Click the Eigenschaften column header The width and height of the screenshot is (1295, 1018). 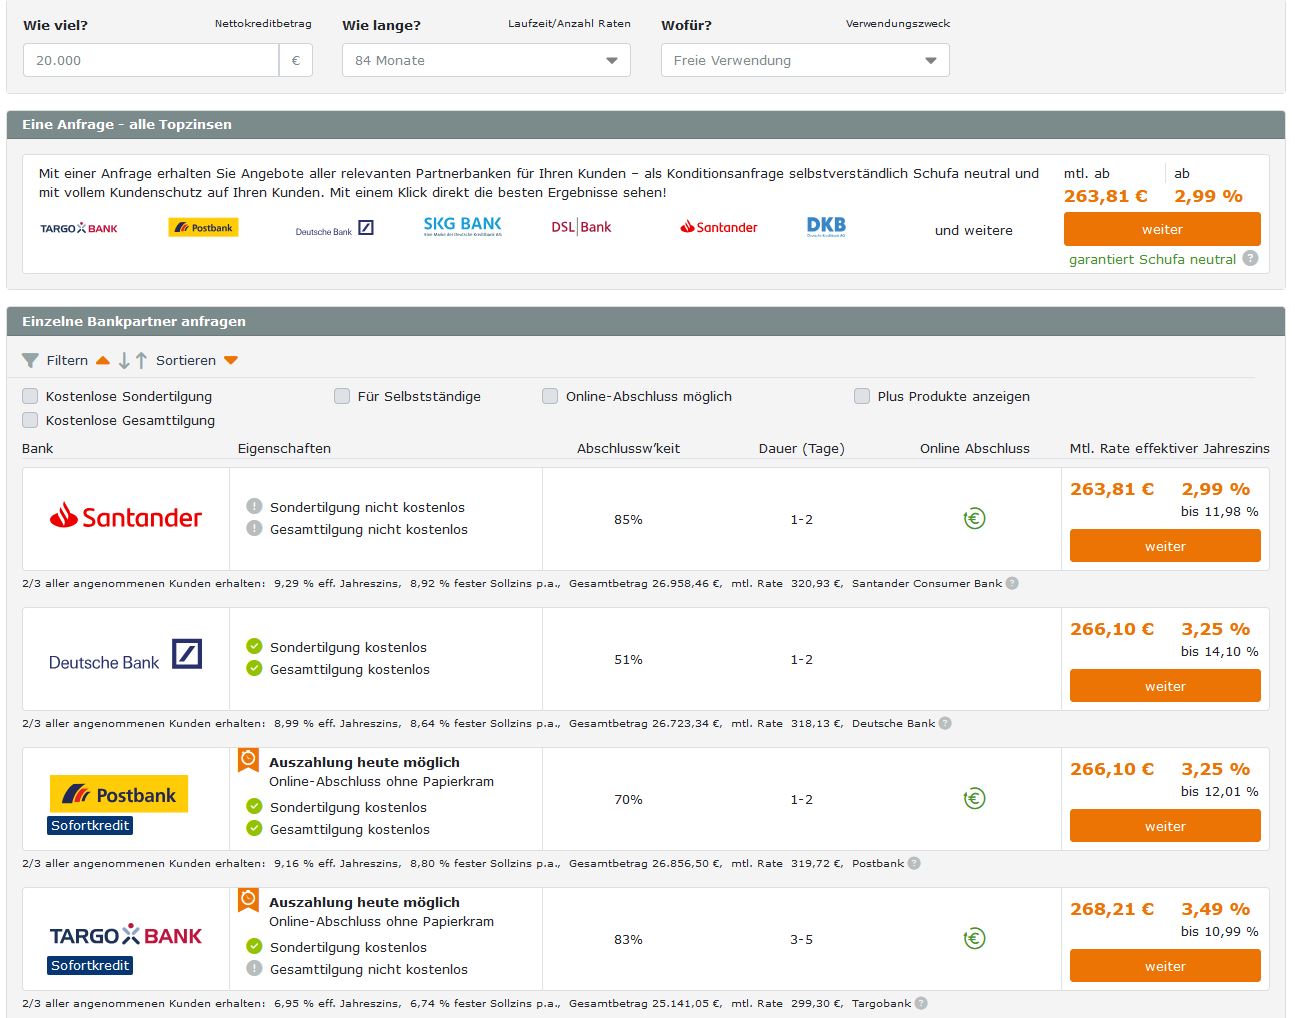tap(284, 448)
